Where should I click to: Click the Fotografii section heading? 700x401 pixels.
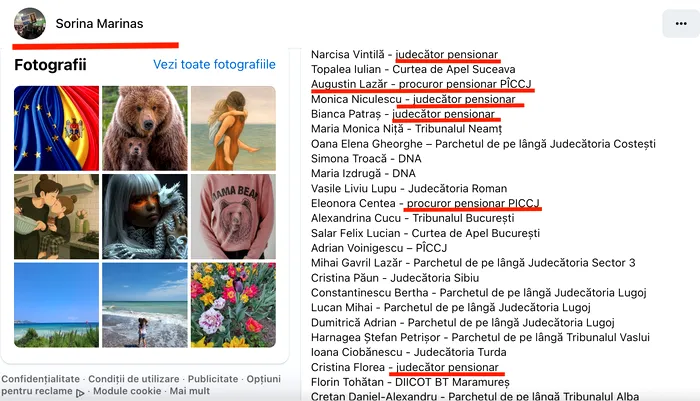50,65
